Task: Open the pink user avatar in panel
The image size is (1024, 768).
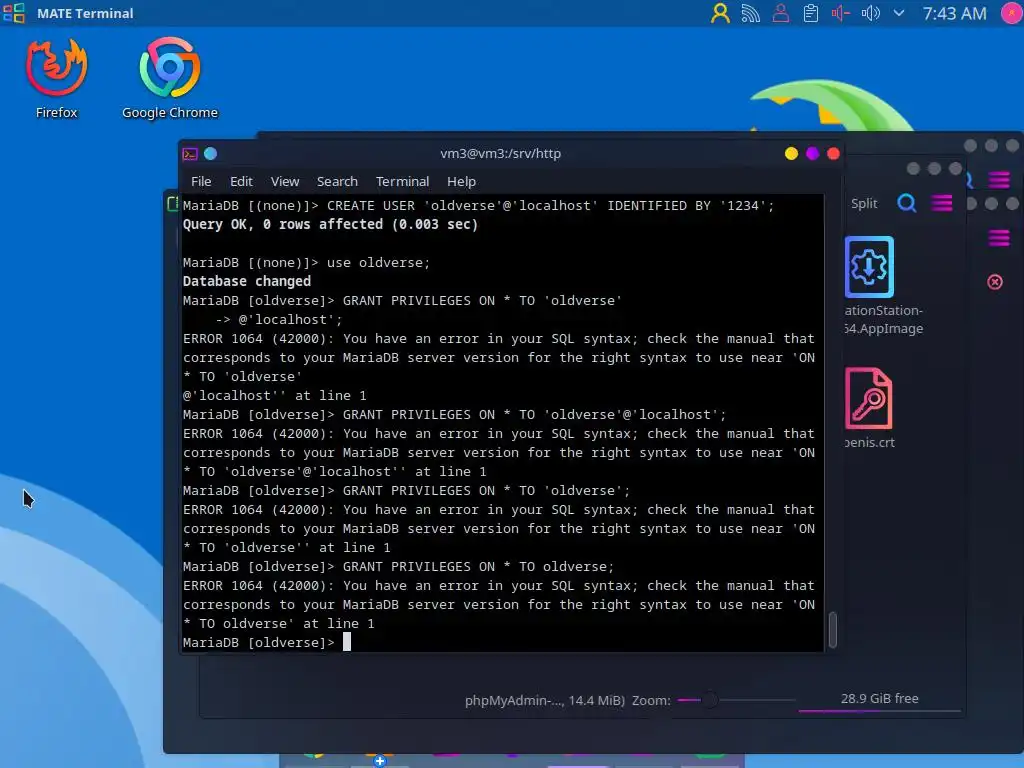Action: click(x=1012, y=13)
